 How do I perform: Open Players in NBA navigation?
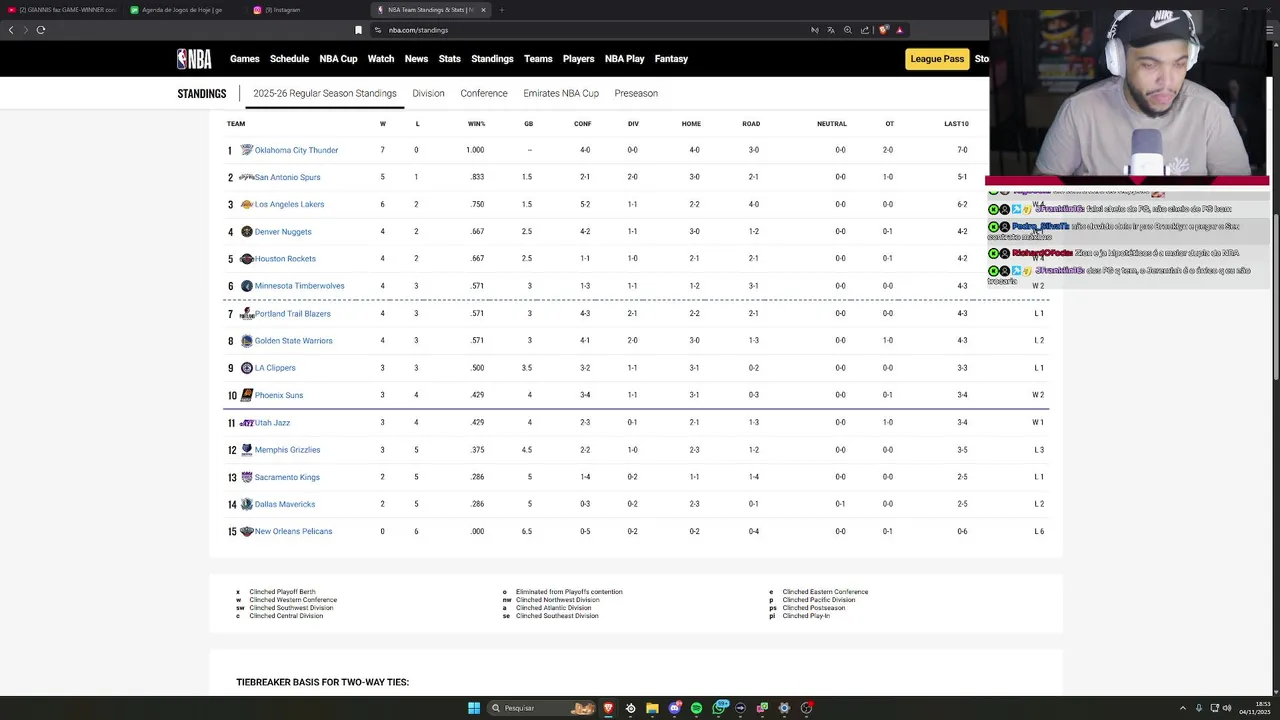pyautogui.click(x=578, y=59)
